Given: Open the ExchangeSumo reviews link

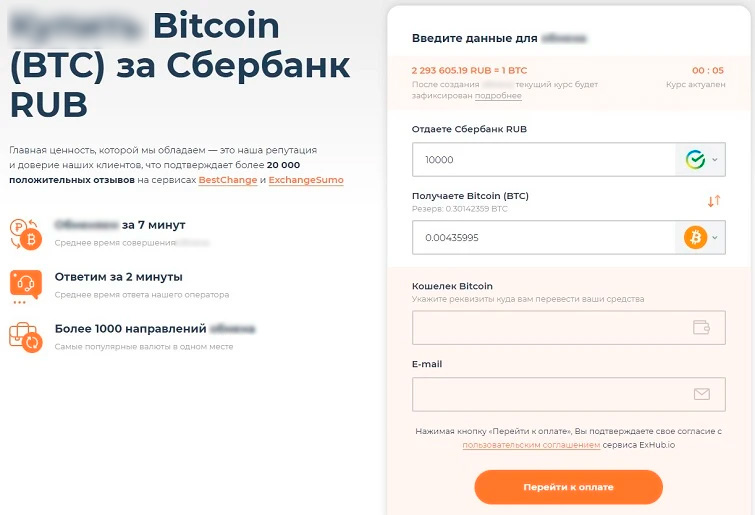Looking at the screenshot, I should (306, 180).
